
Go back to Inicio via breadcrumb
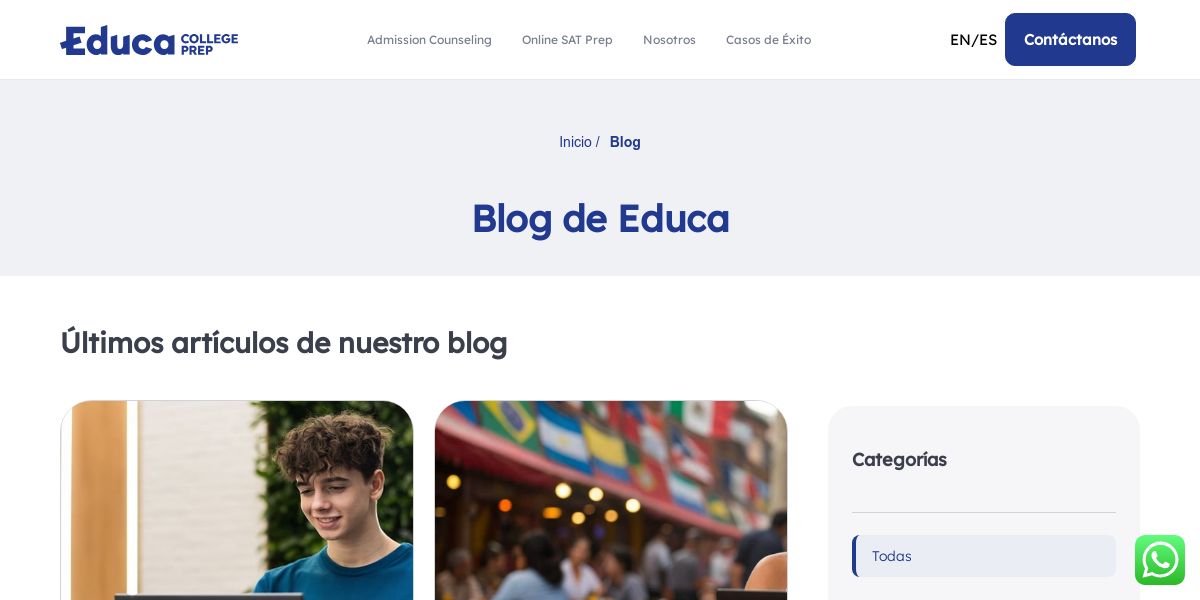(x=575, y=142)
